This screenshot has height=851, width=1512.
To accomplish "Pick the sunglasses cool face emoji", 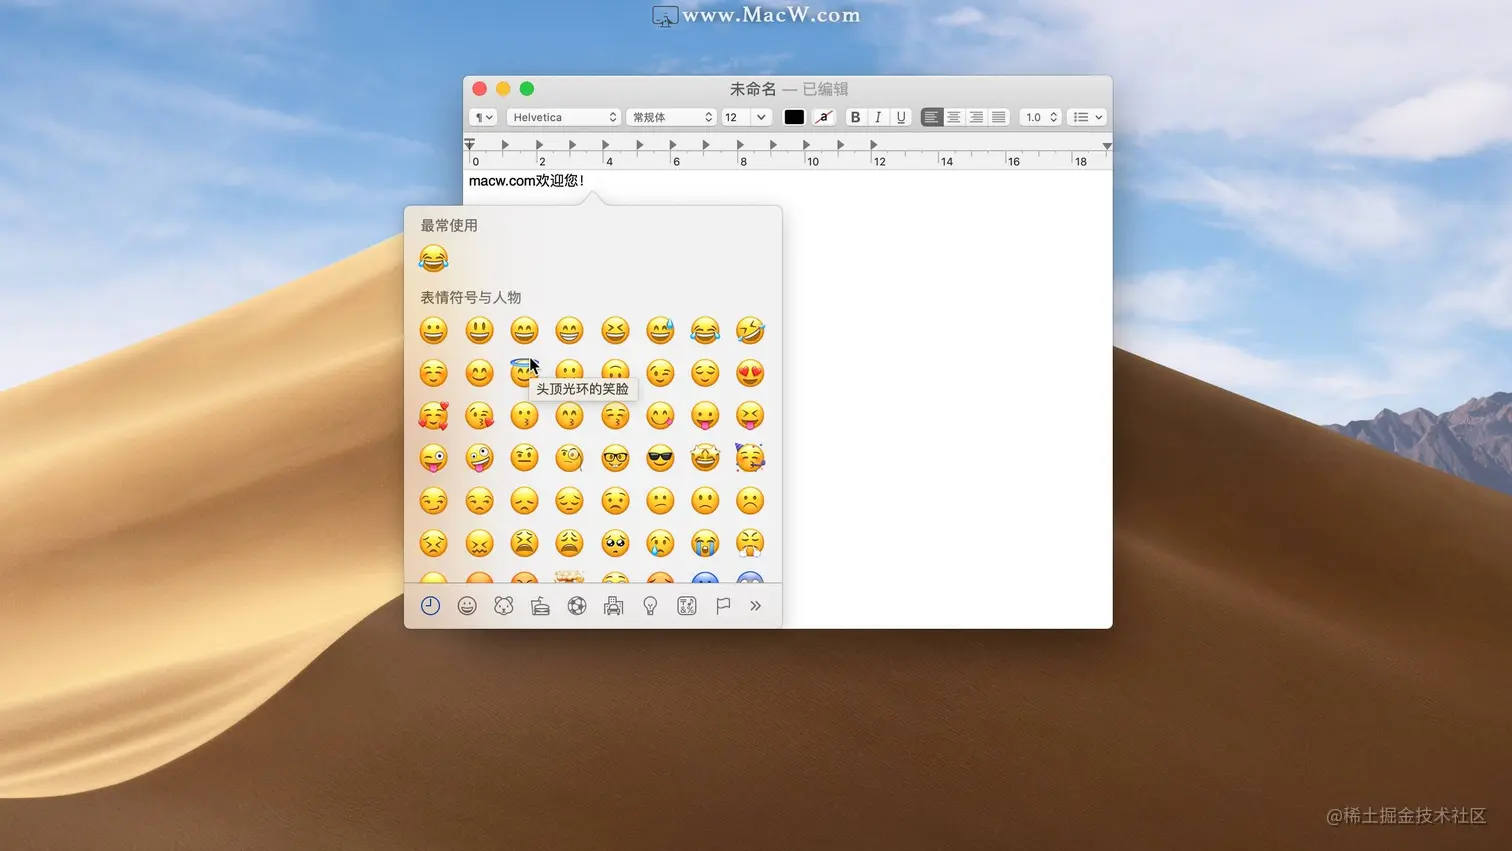I will (x=660, y=458).
